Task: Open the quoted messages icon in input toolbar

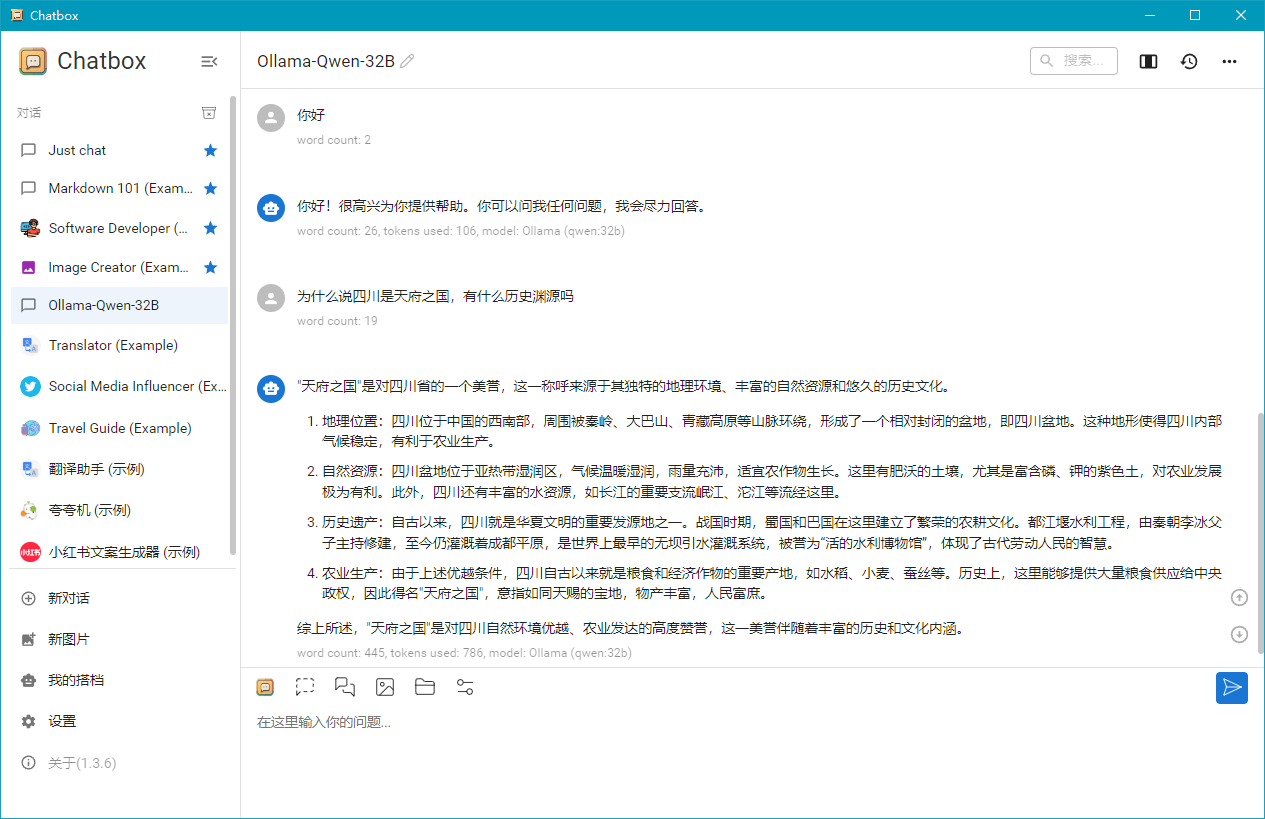Action: [345, 687]
